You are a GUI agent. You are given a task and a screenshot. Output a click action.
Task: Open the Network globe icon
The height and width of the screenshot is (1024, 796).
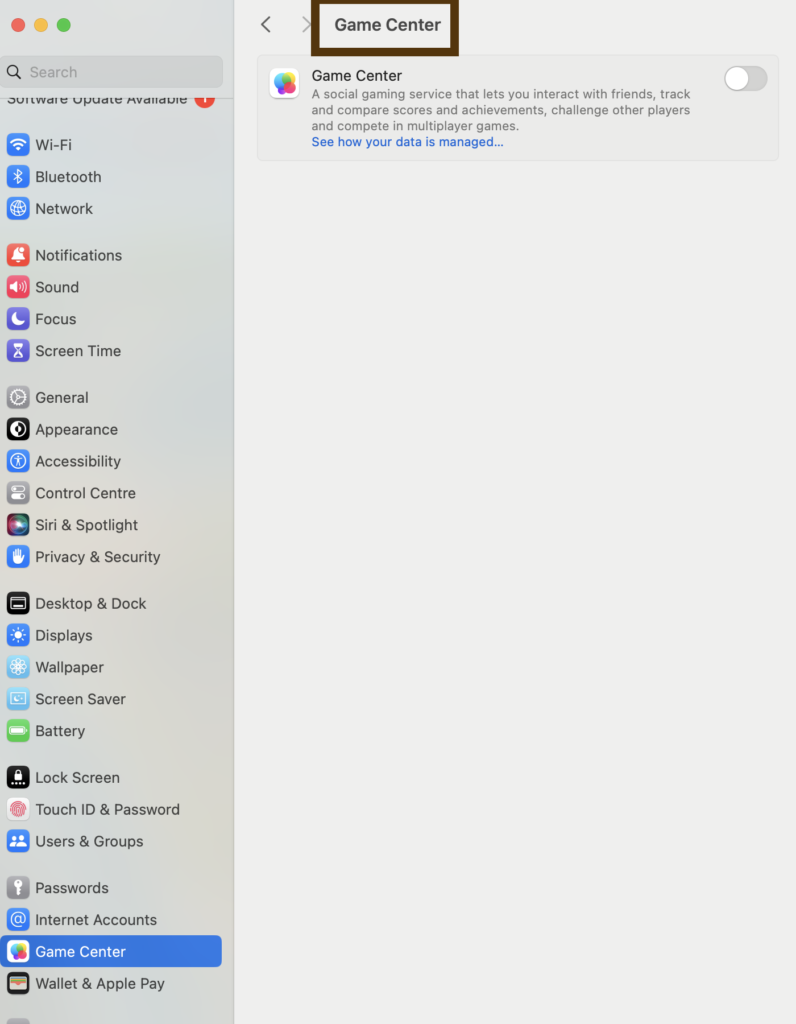pos(18,208)
